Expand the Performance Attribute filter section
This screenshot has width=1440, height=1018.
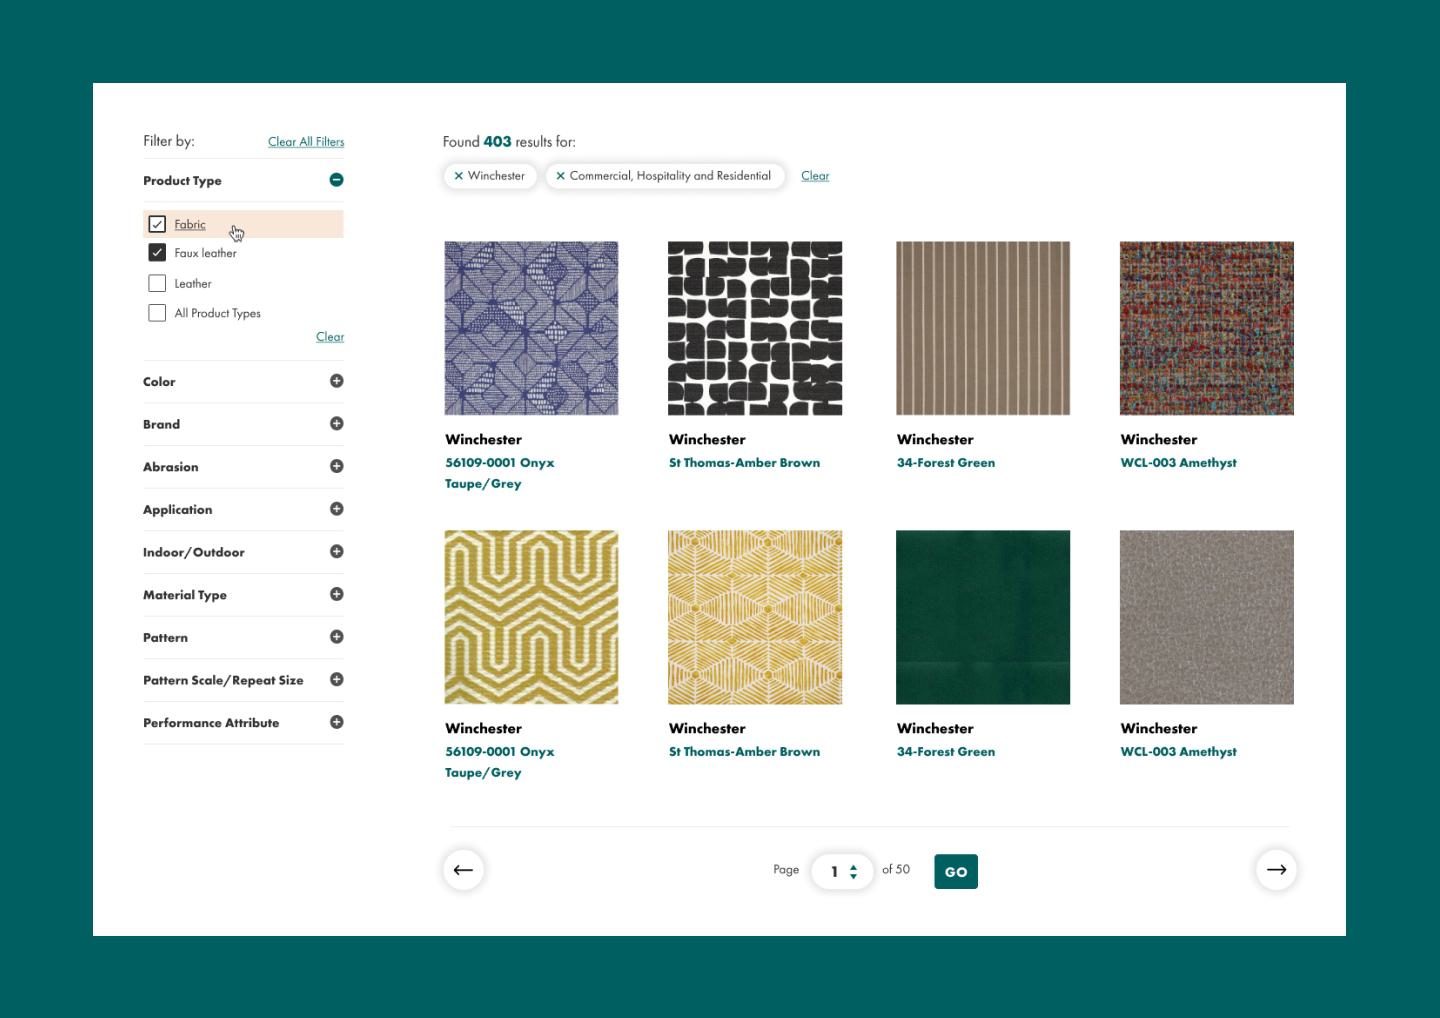tap(336, 722)
